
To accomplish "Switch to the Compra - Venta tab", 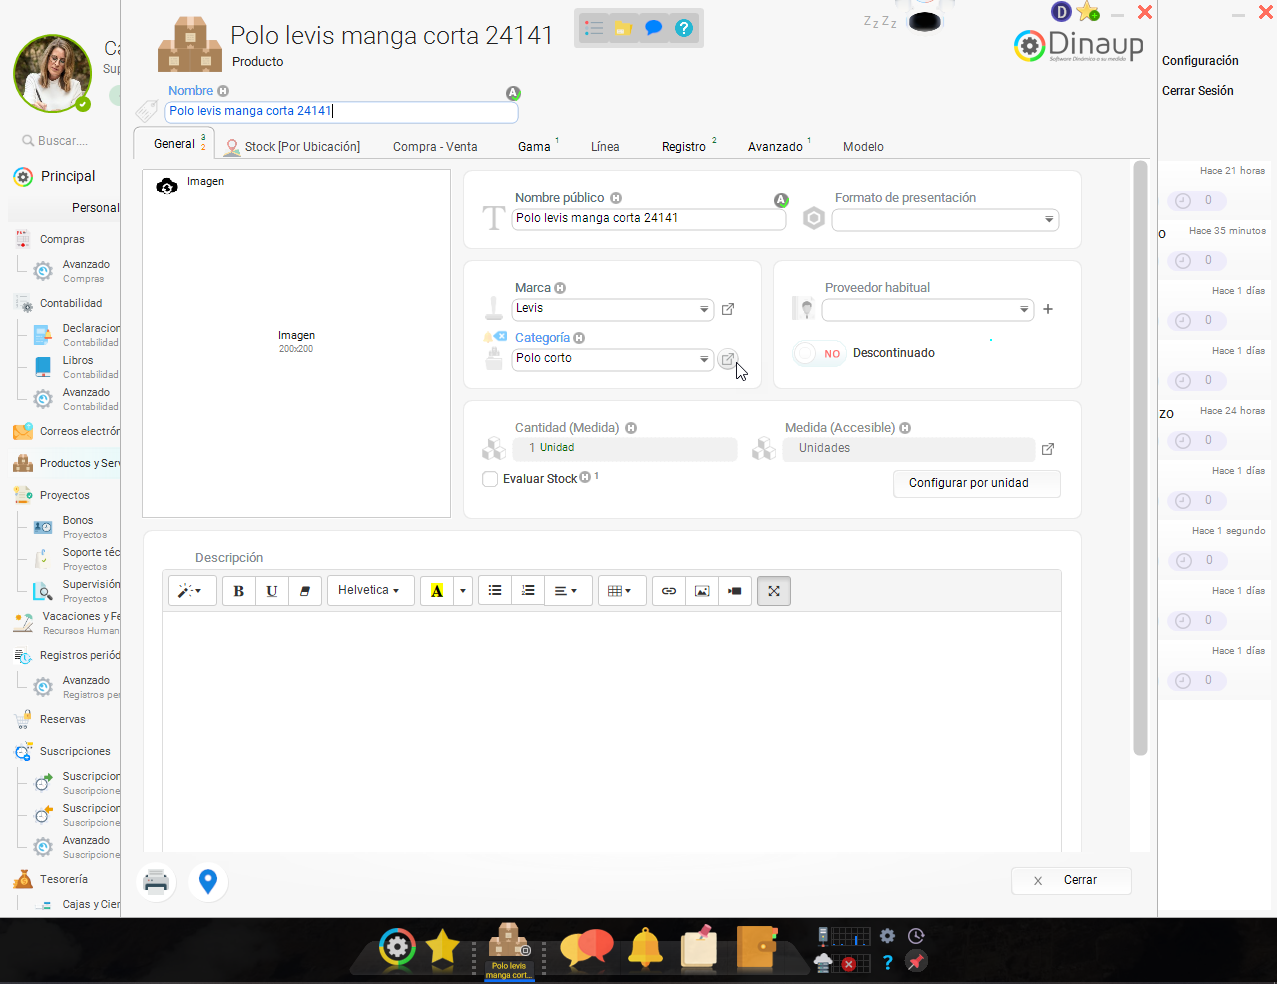I will 435,147.
